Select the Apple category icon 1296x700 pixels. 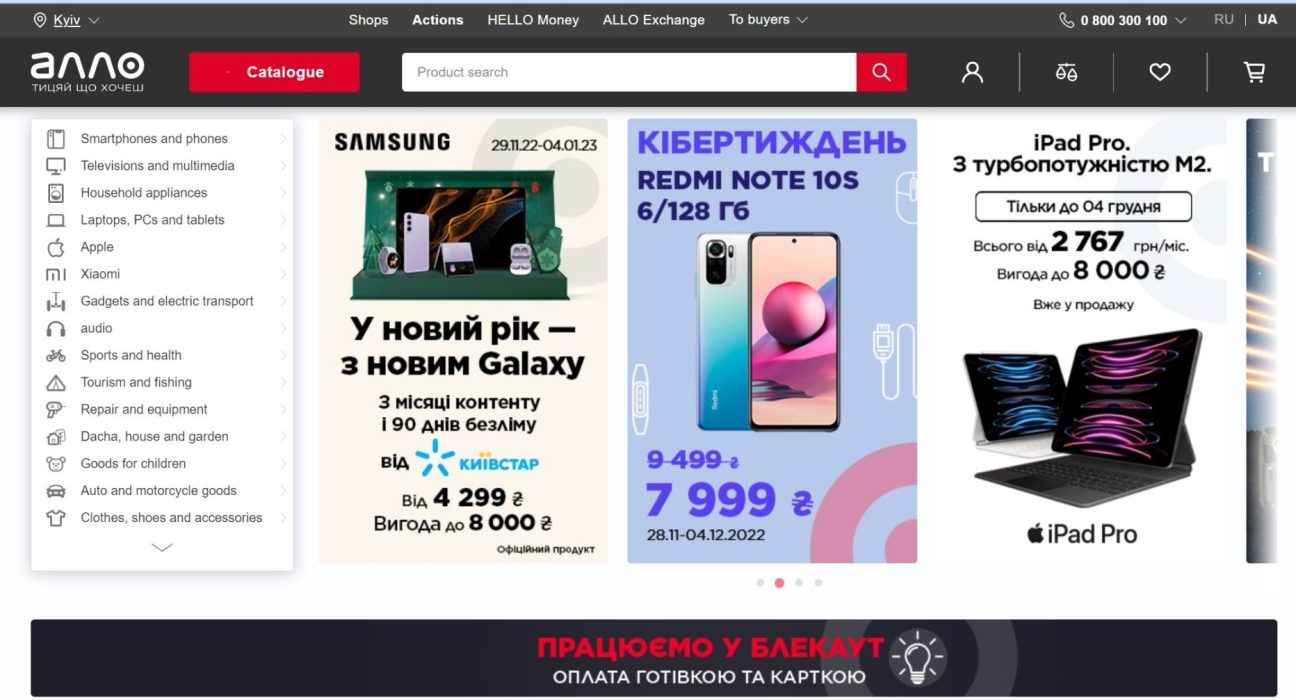pyautogui.click(x=56, y=247)
